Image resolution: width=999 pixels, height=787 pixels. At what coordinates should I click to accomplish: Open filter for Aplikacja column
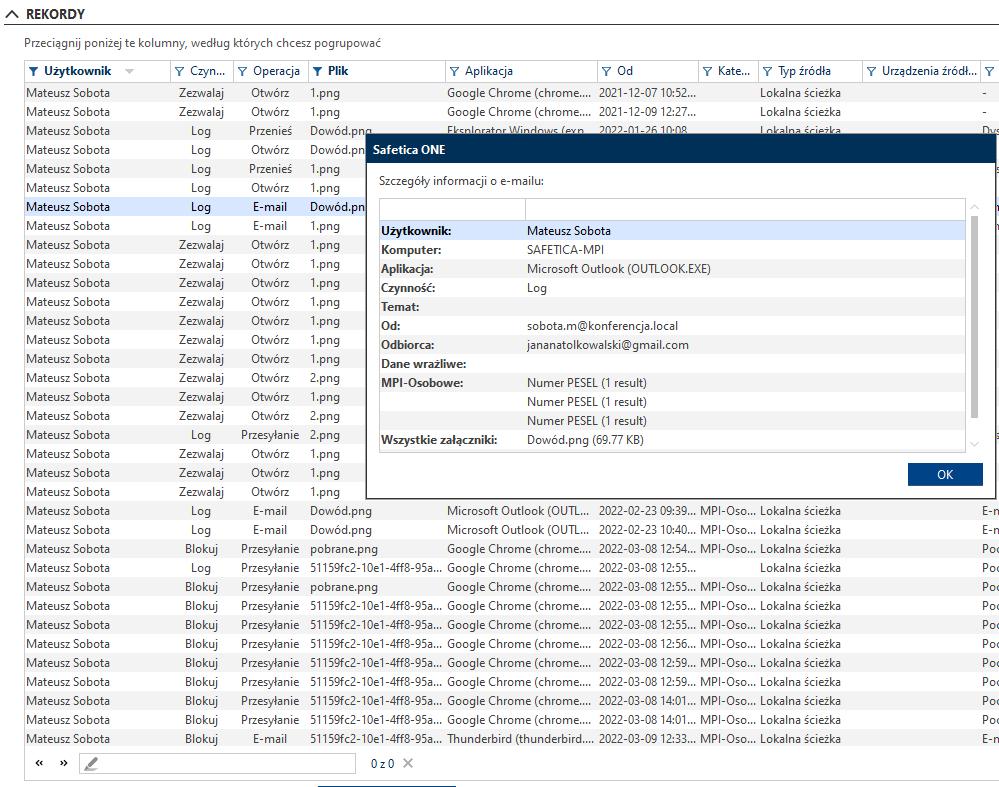pos(454,72)
